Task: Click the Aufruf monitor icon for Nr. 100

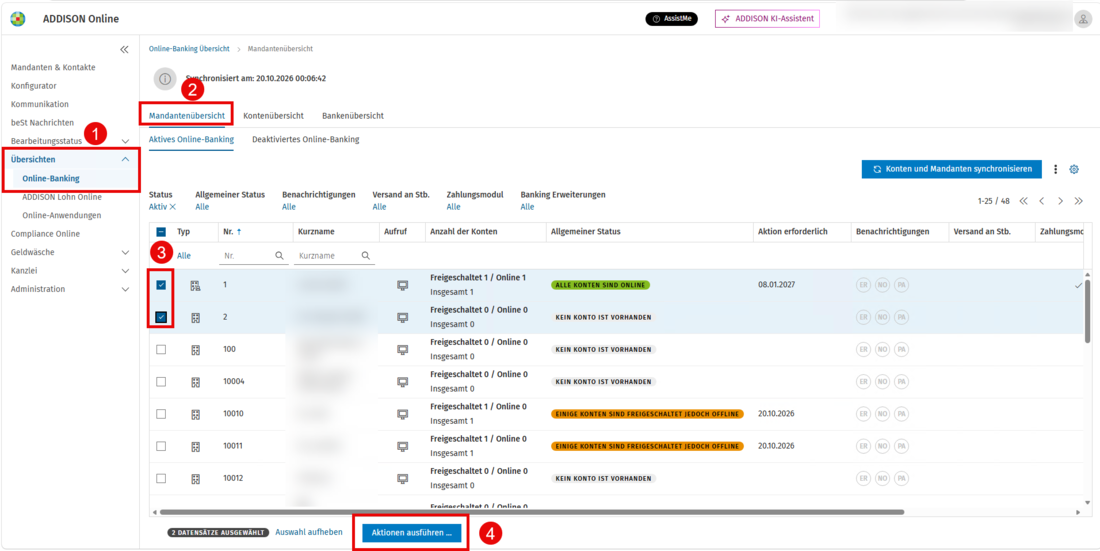Action: point(403,350)
